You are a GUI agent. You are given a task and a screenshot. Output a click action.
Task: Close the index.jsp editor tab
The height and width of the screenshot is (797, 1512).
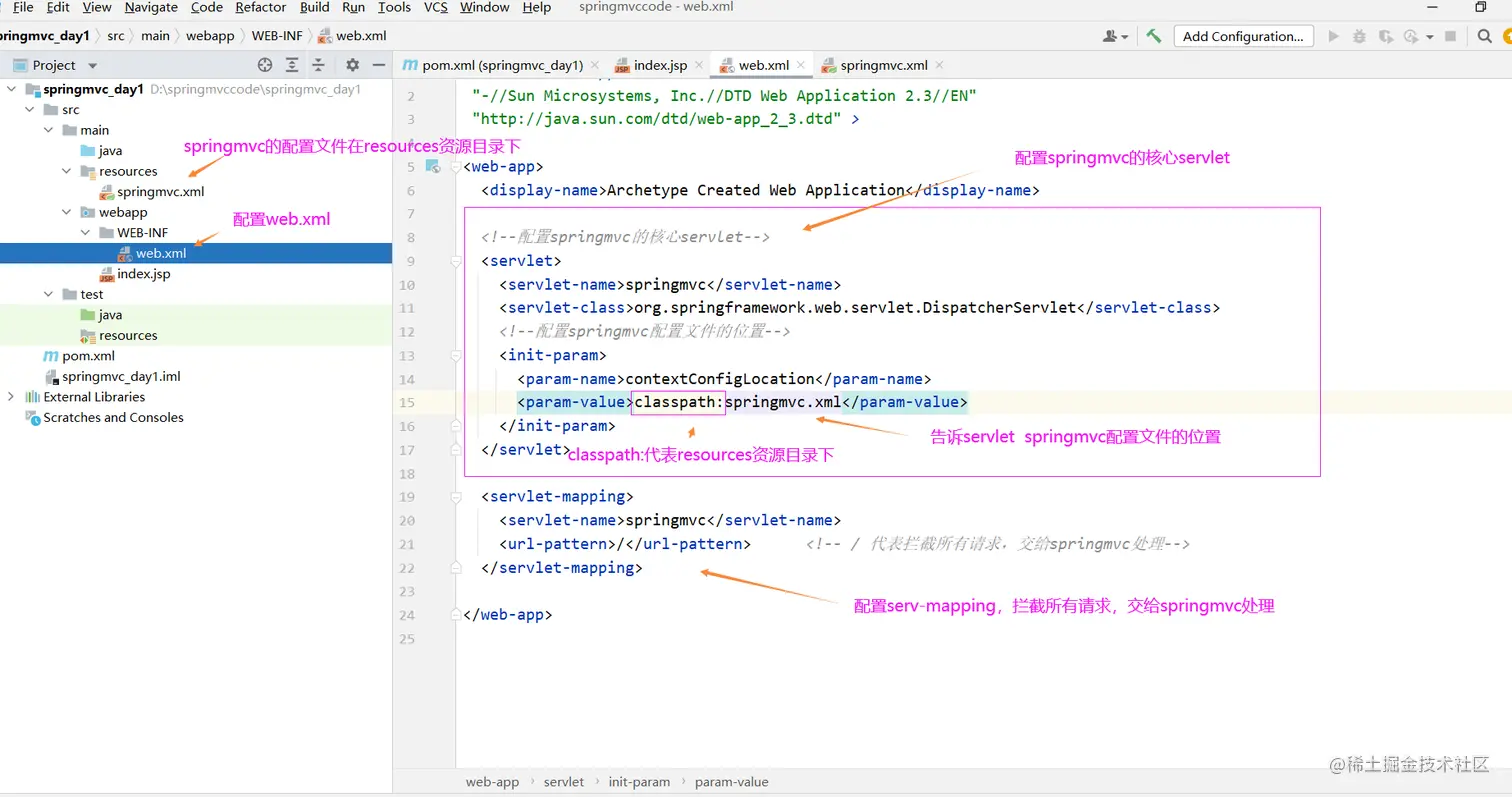(x=699, y=65)
